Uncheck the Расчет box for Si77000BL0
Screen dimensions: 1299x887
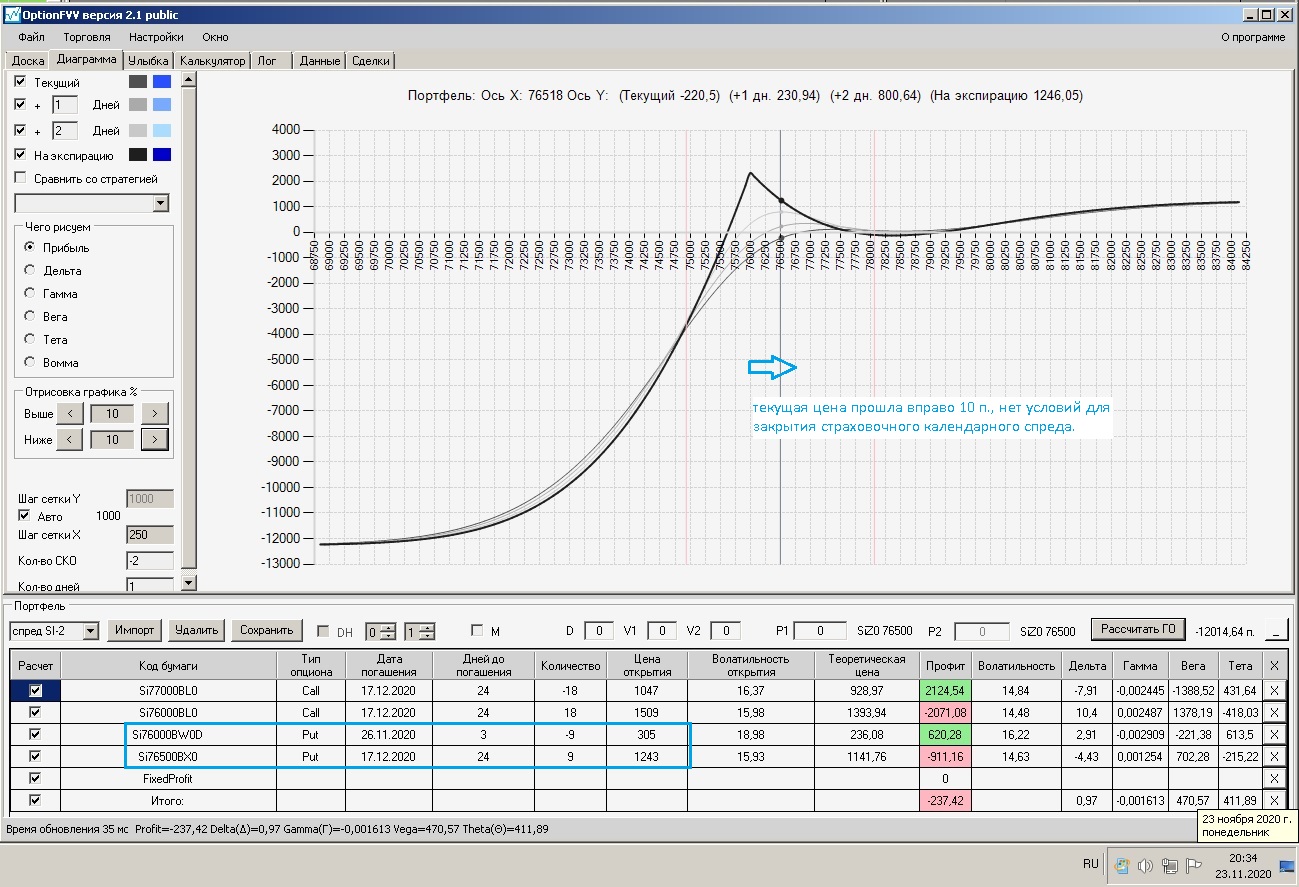[35, 690]
